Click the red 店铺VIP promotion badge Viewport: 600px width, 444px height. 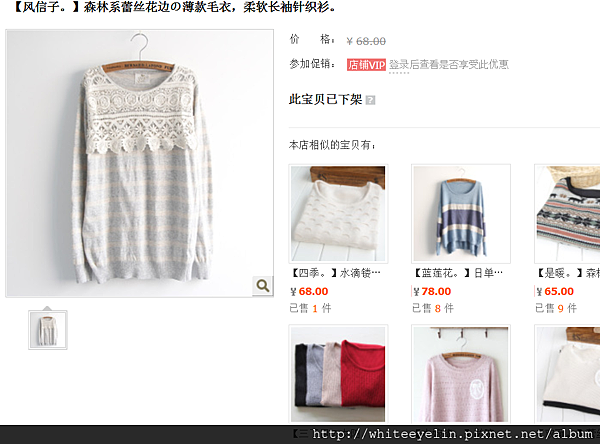click(x=366, y=65)
